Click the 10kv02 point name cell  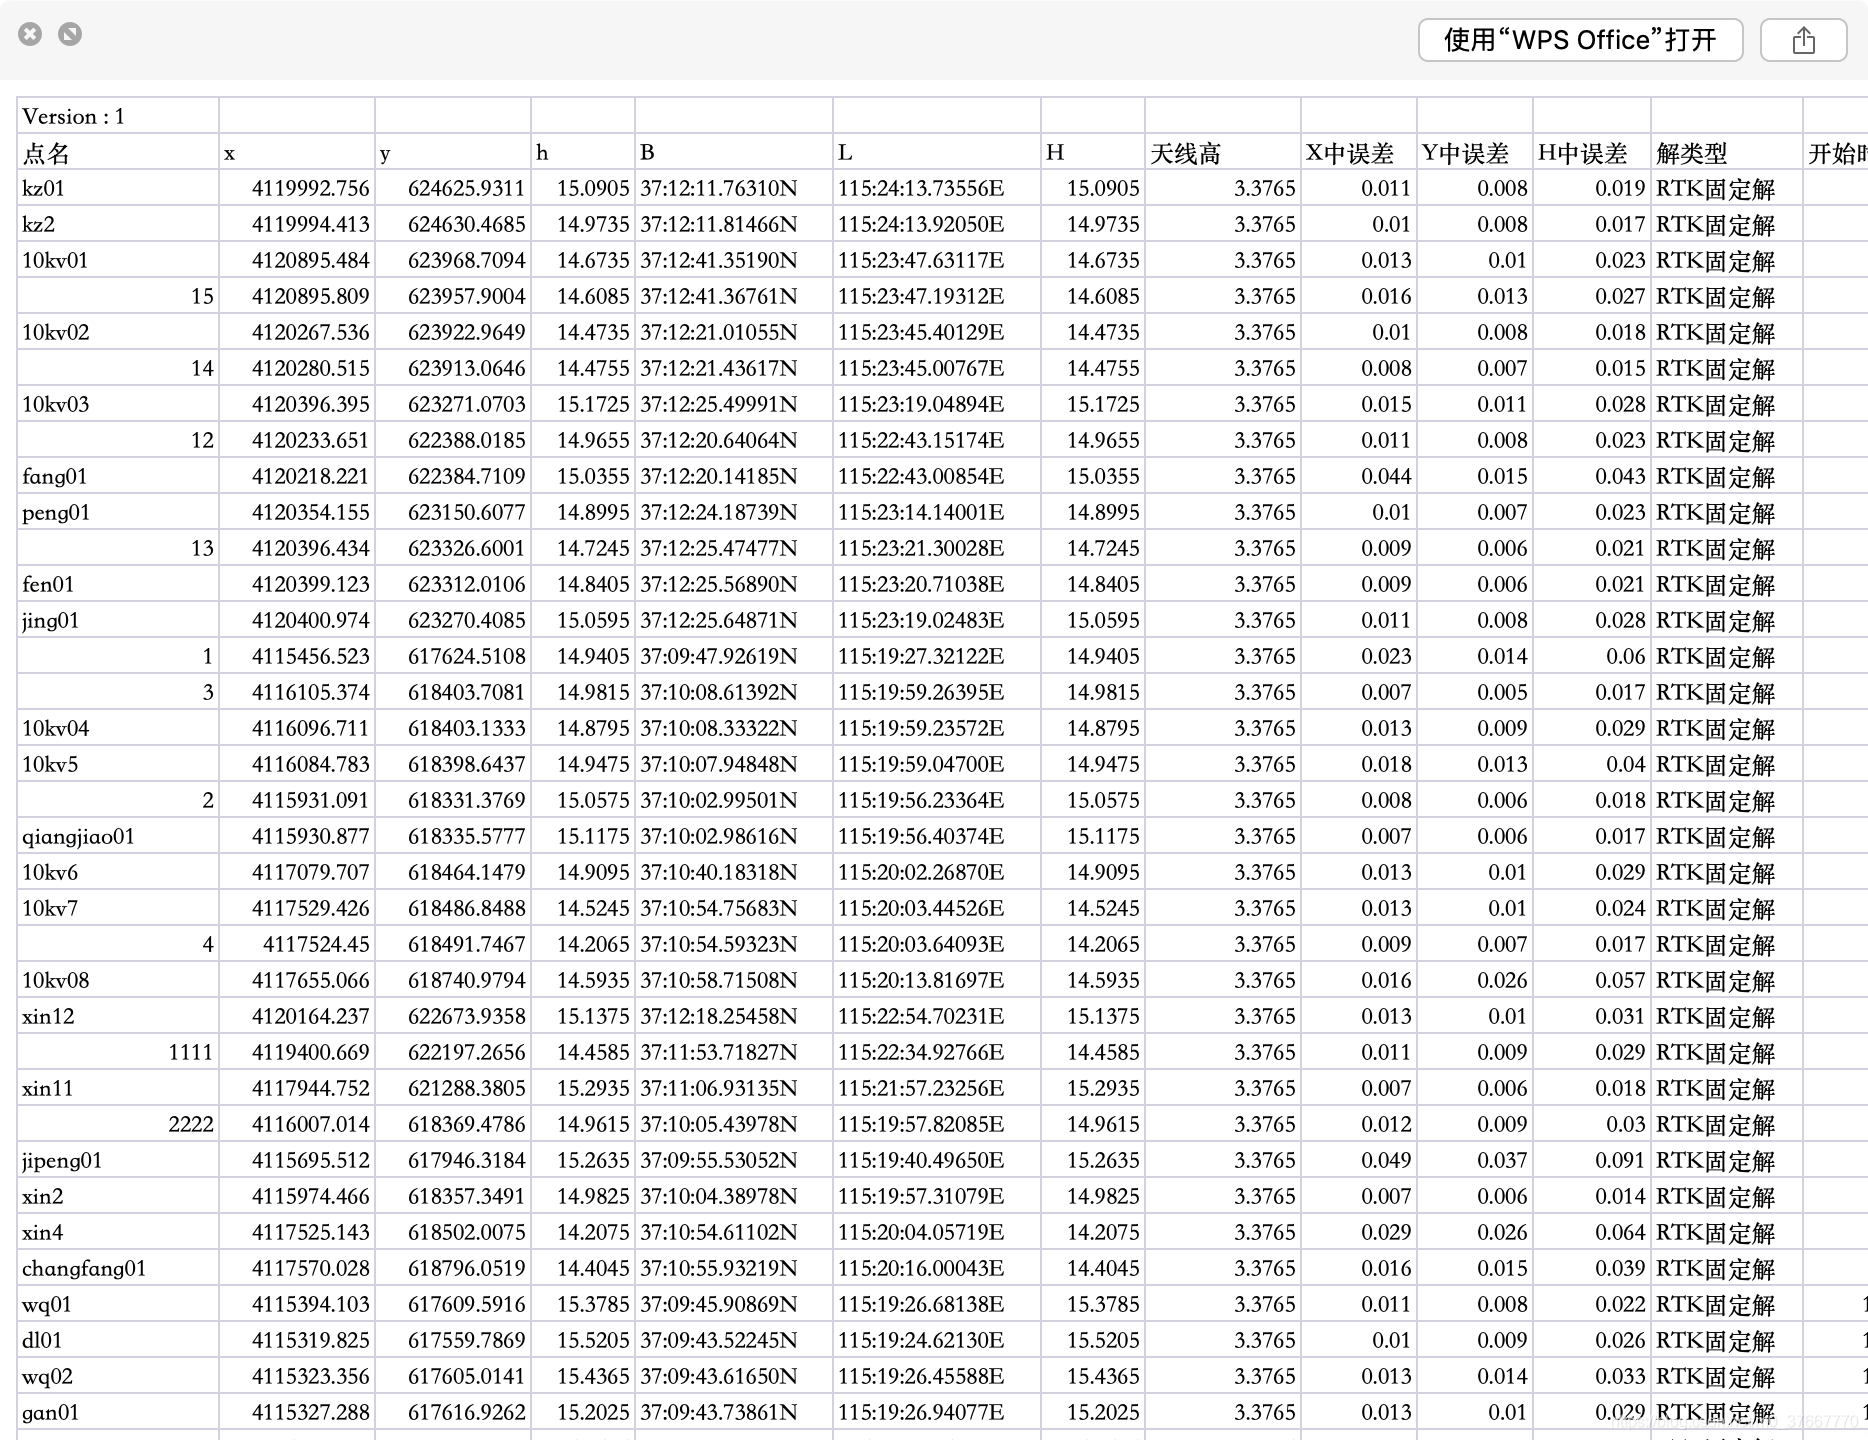point(118,332)
